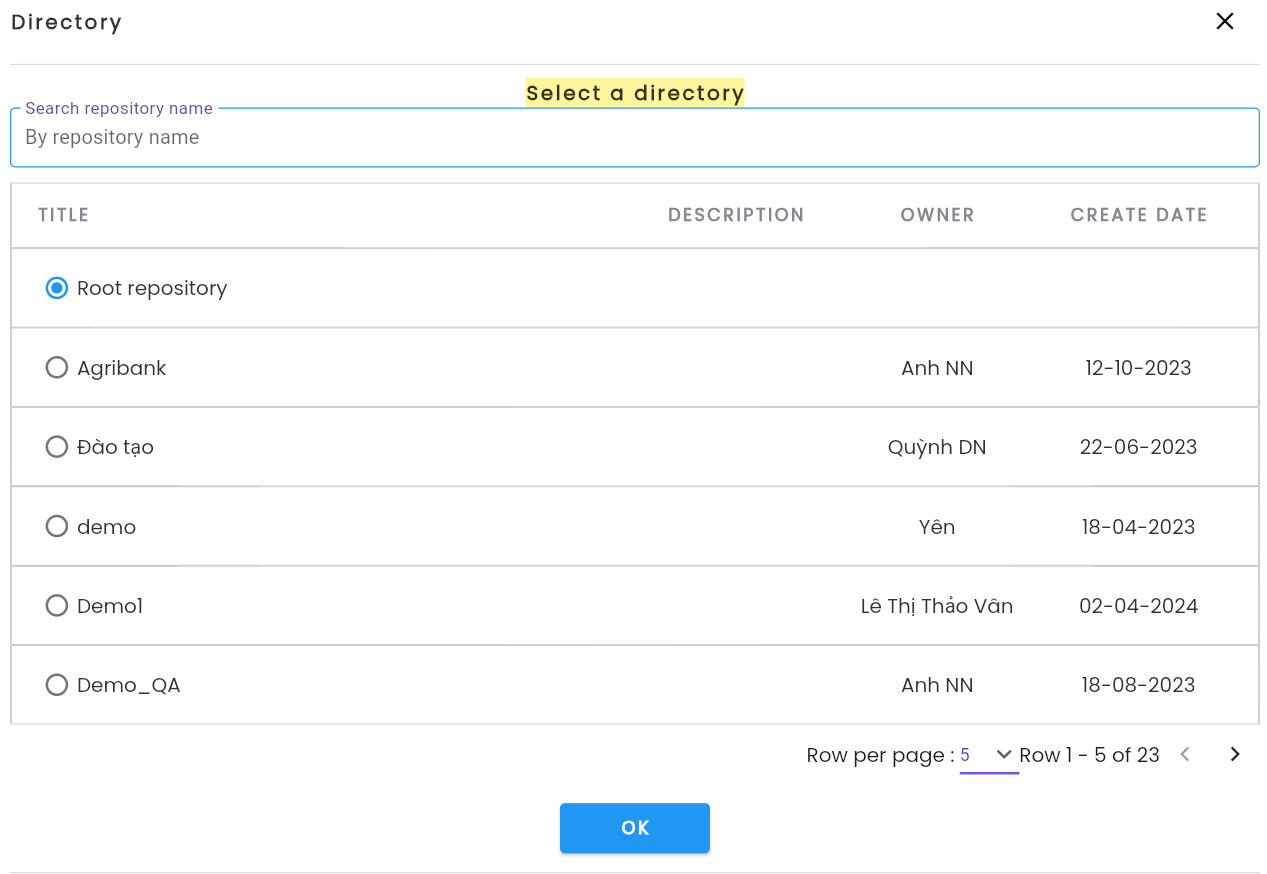This screenshot has height=874, width=1267.
Task: Choose the Đào tạo directory radio
Action: (x=57, y=447)
